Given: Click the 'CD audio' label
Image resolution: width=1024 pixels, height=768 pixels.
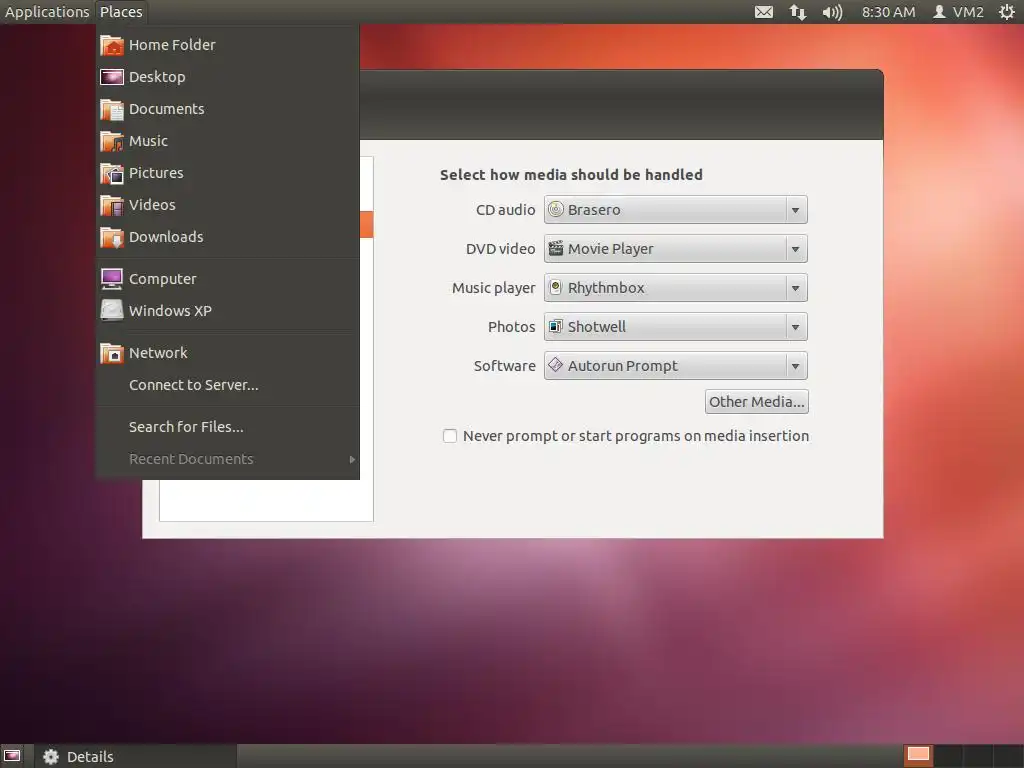Looking at the screenshot, I should pyautogui.click(x=505, y=210).
